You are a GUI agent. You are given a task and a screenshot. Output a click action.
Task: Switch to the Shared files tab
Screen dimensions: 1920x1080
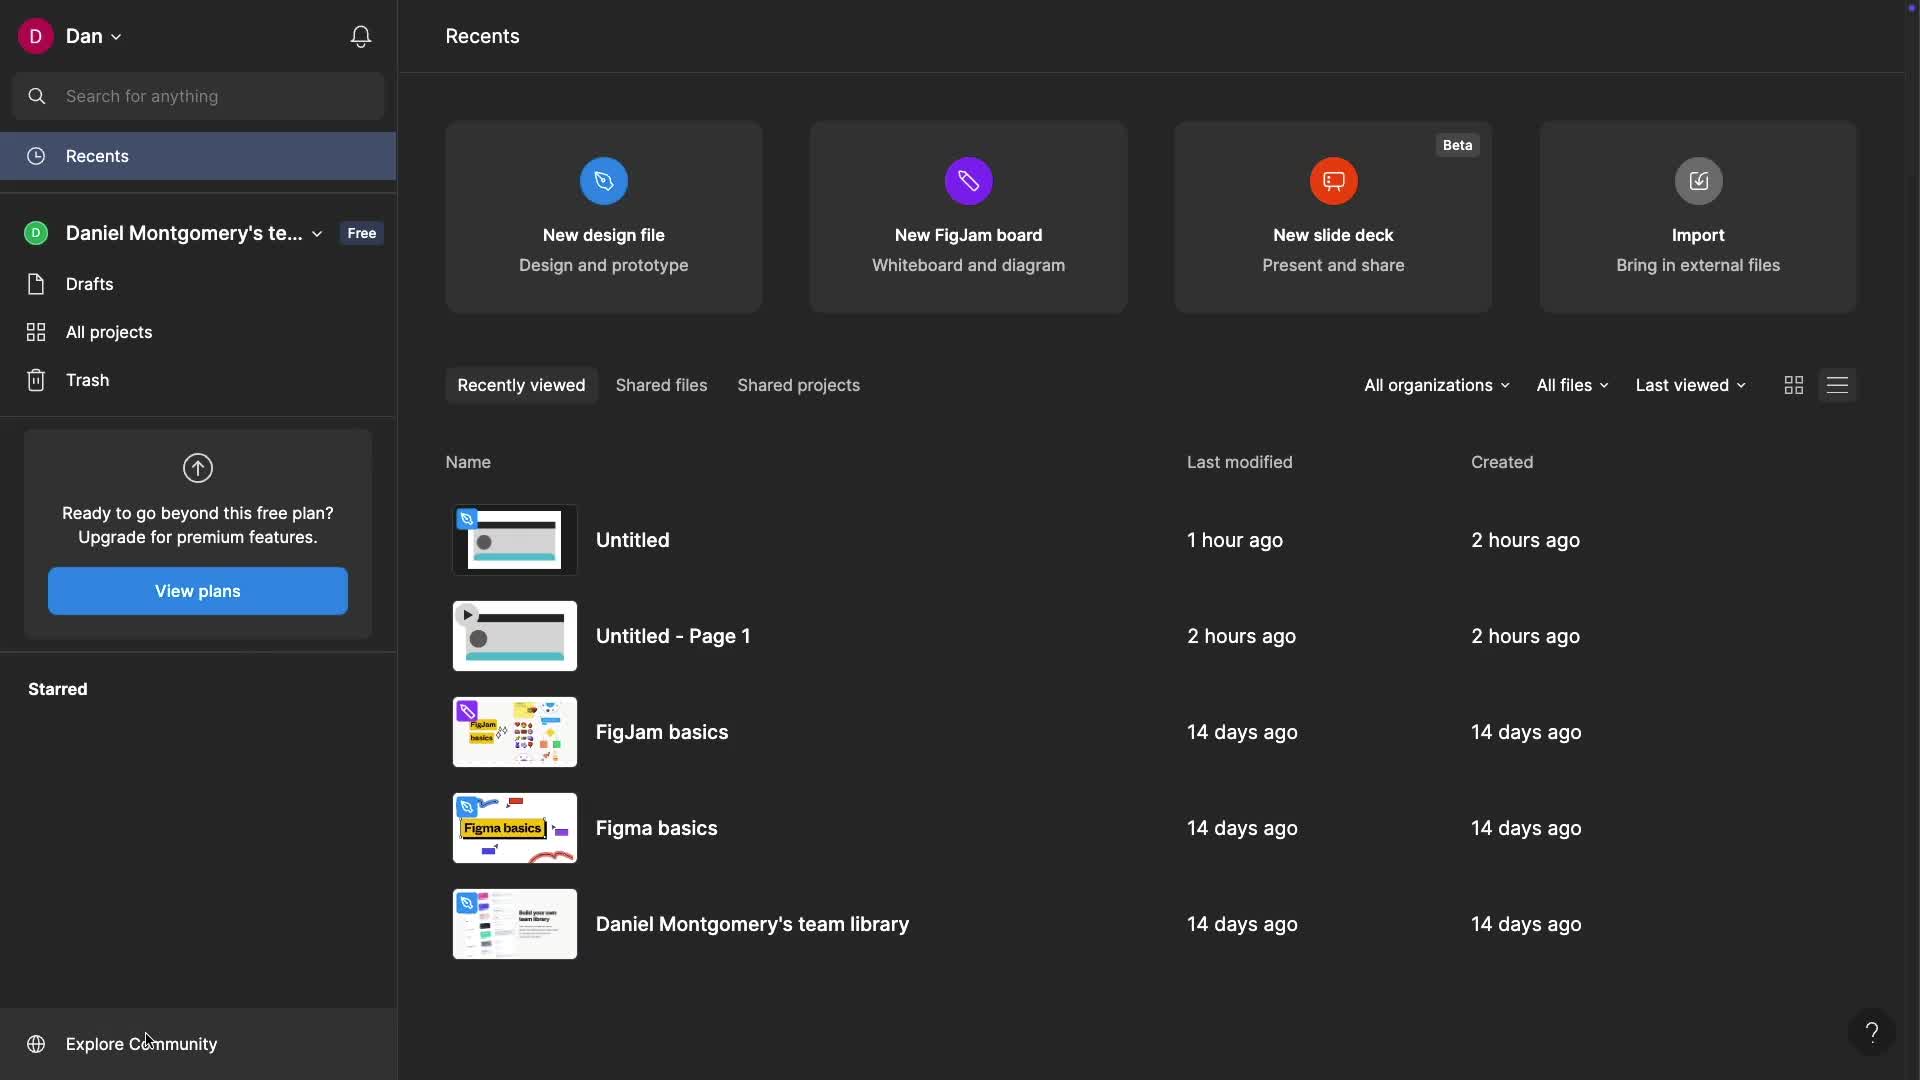pyautogui.click(x=661, y=385)
